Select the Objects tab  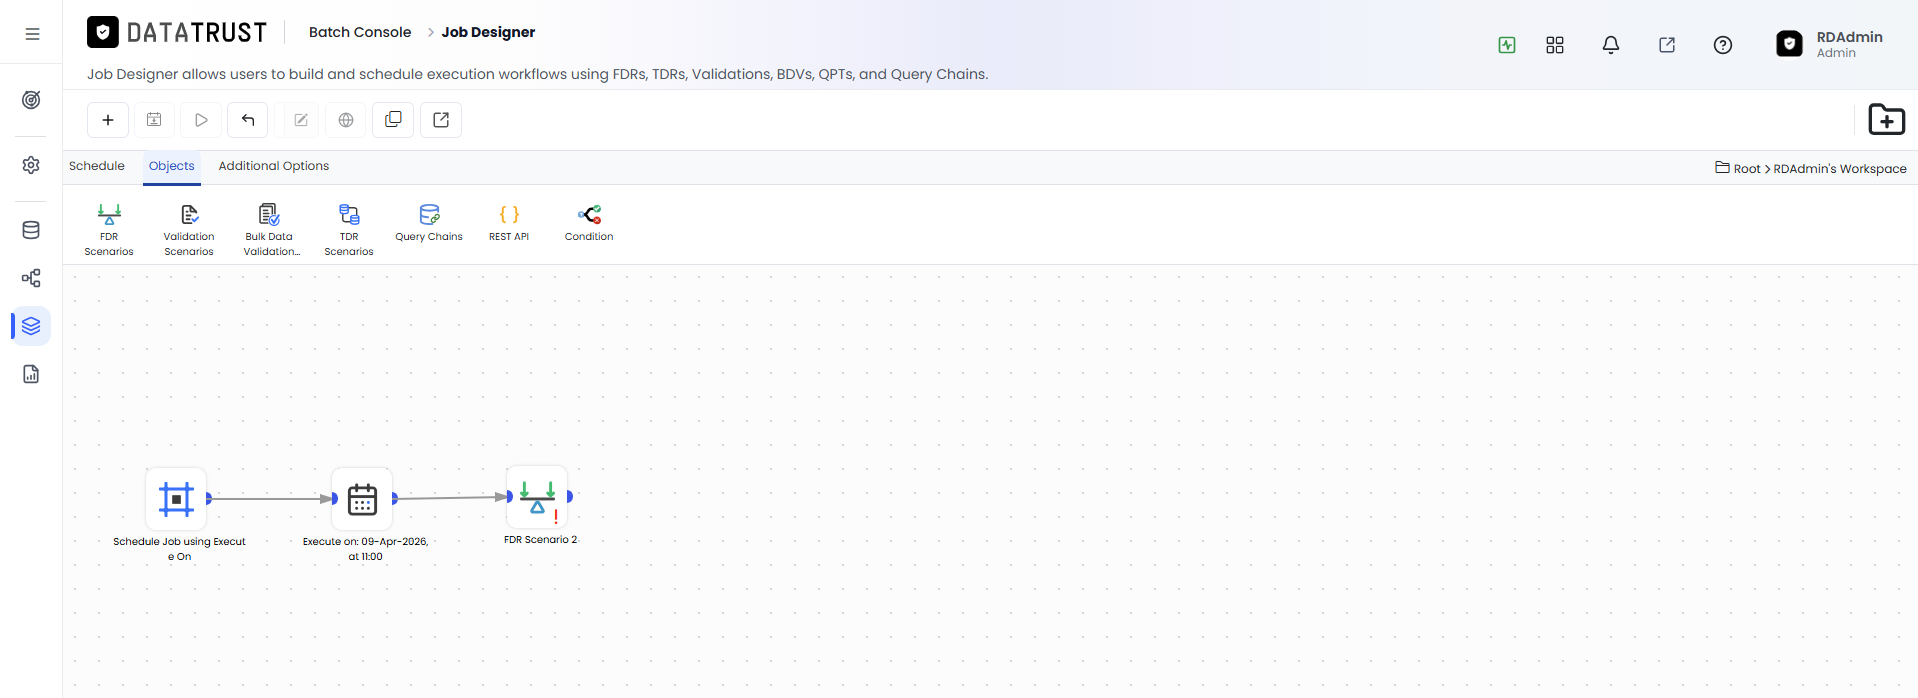pyautogui.click(x=172, y=166)
